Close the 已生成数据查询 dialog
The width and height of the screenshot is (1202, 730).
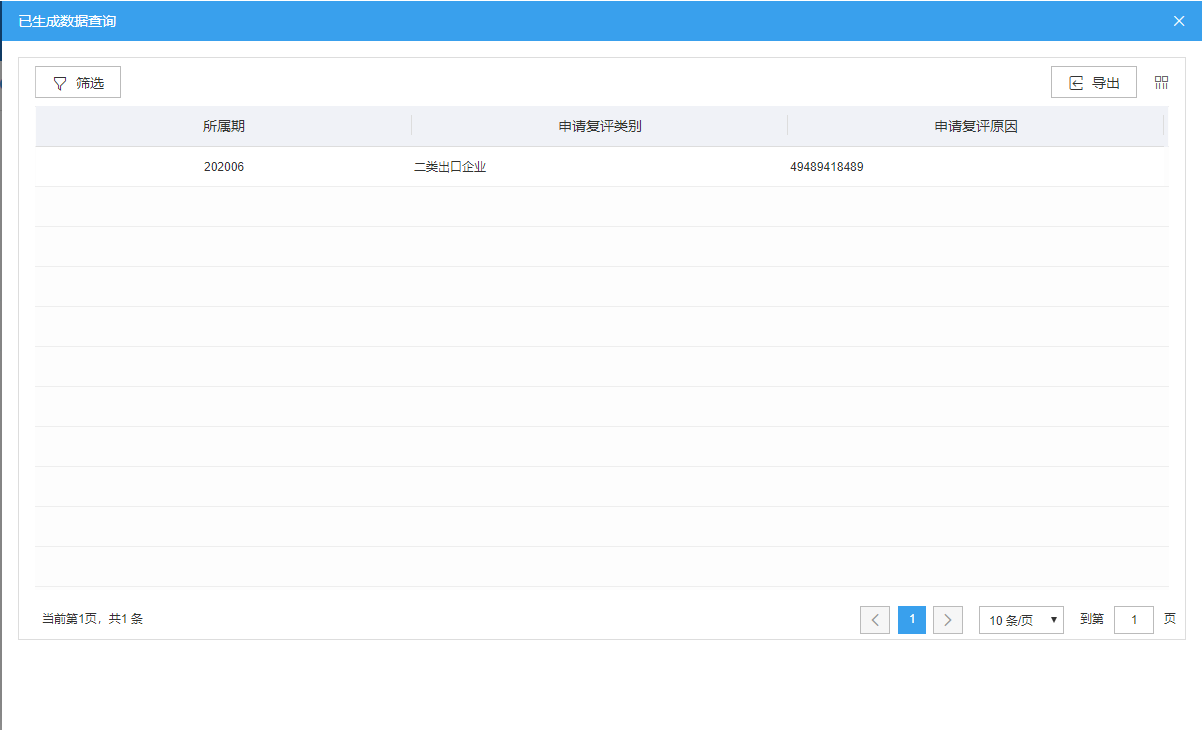point(1178,21)
